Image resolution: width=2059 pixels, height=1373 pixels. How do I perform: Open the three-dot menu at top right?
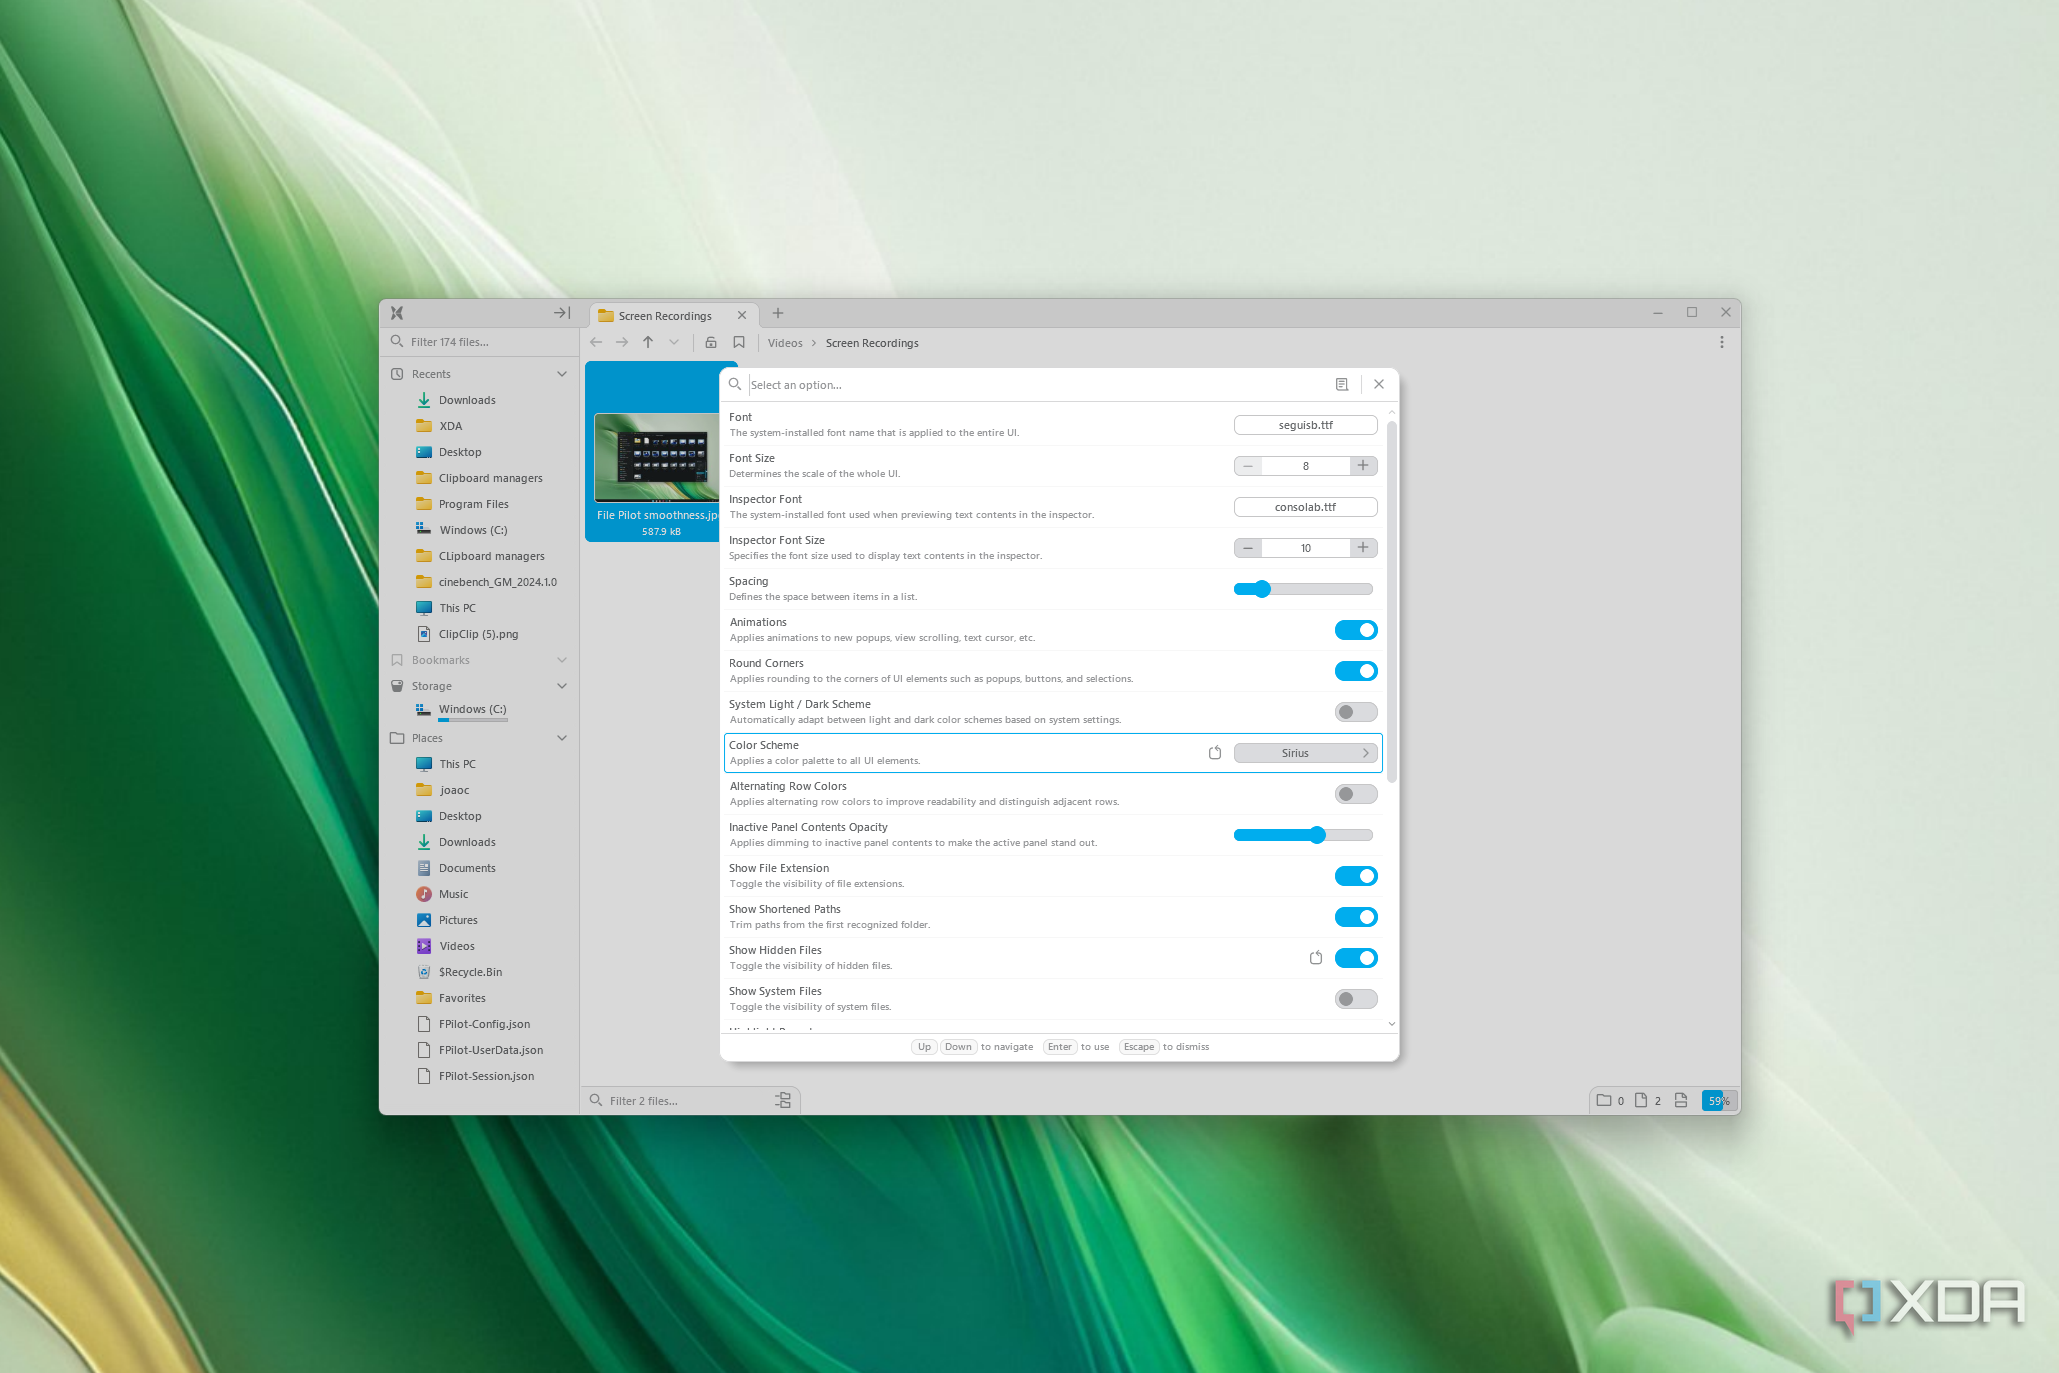pyautogui.click(x=1722, y=342)
